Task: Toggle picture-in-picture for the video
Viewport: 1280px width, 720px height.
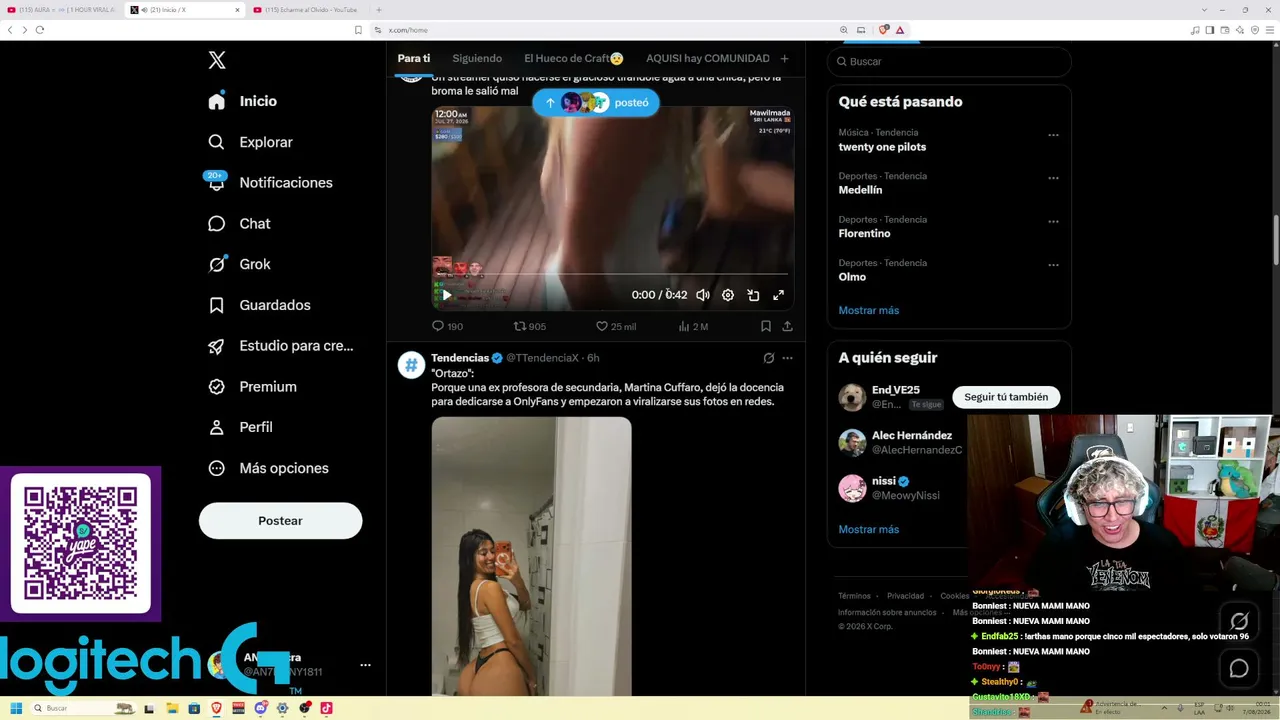Action: point(753,295)
